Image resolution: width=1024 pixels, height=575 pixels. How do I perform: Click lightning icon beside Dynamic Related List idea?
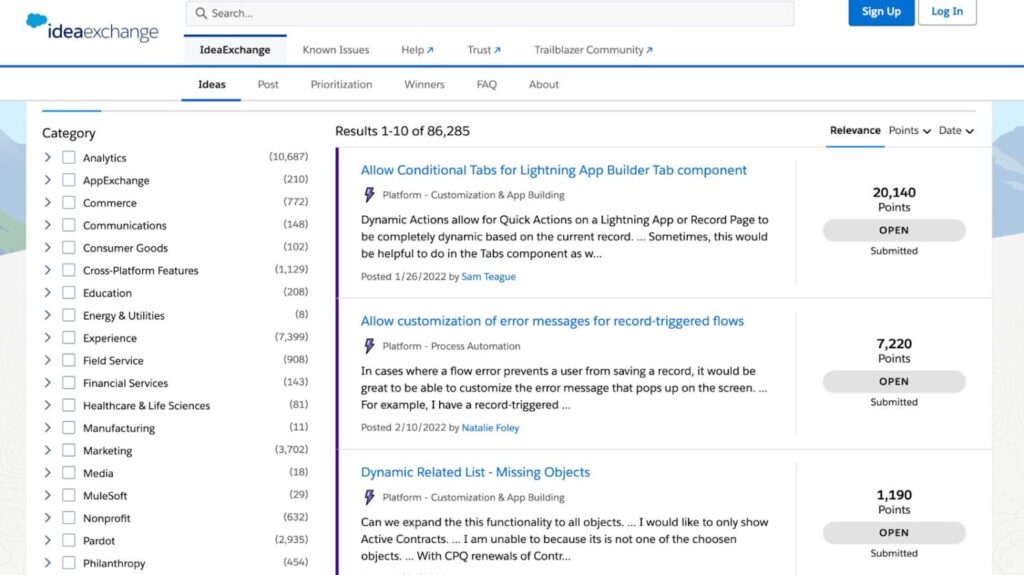(369, 497)
